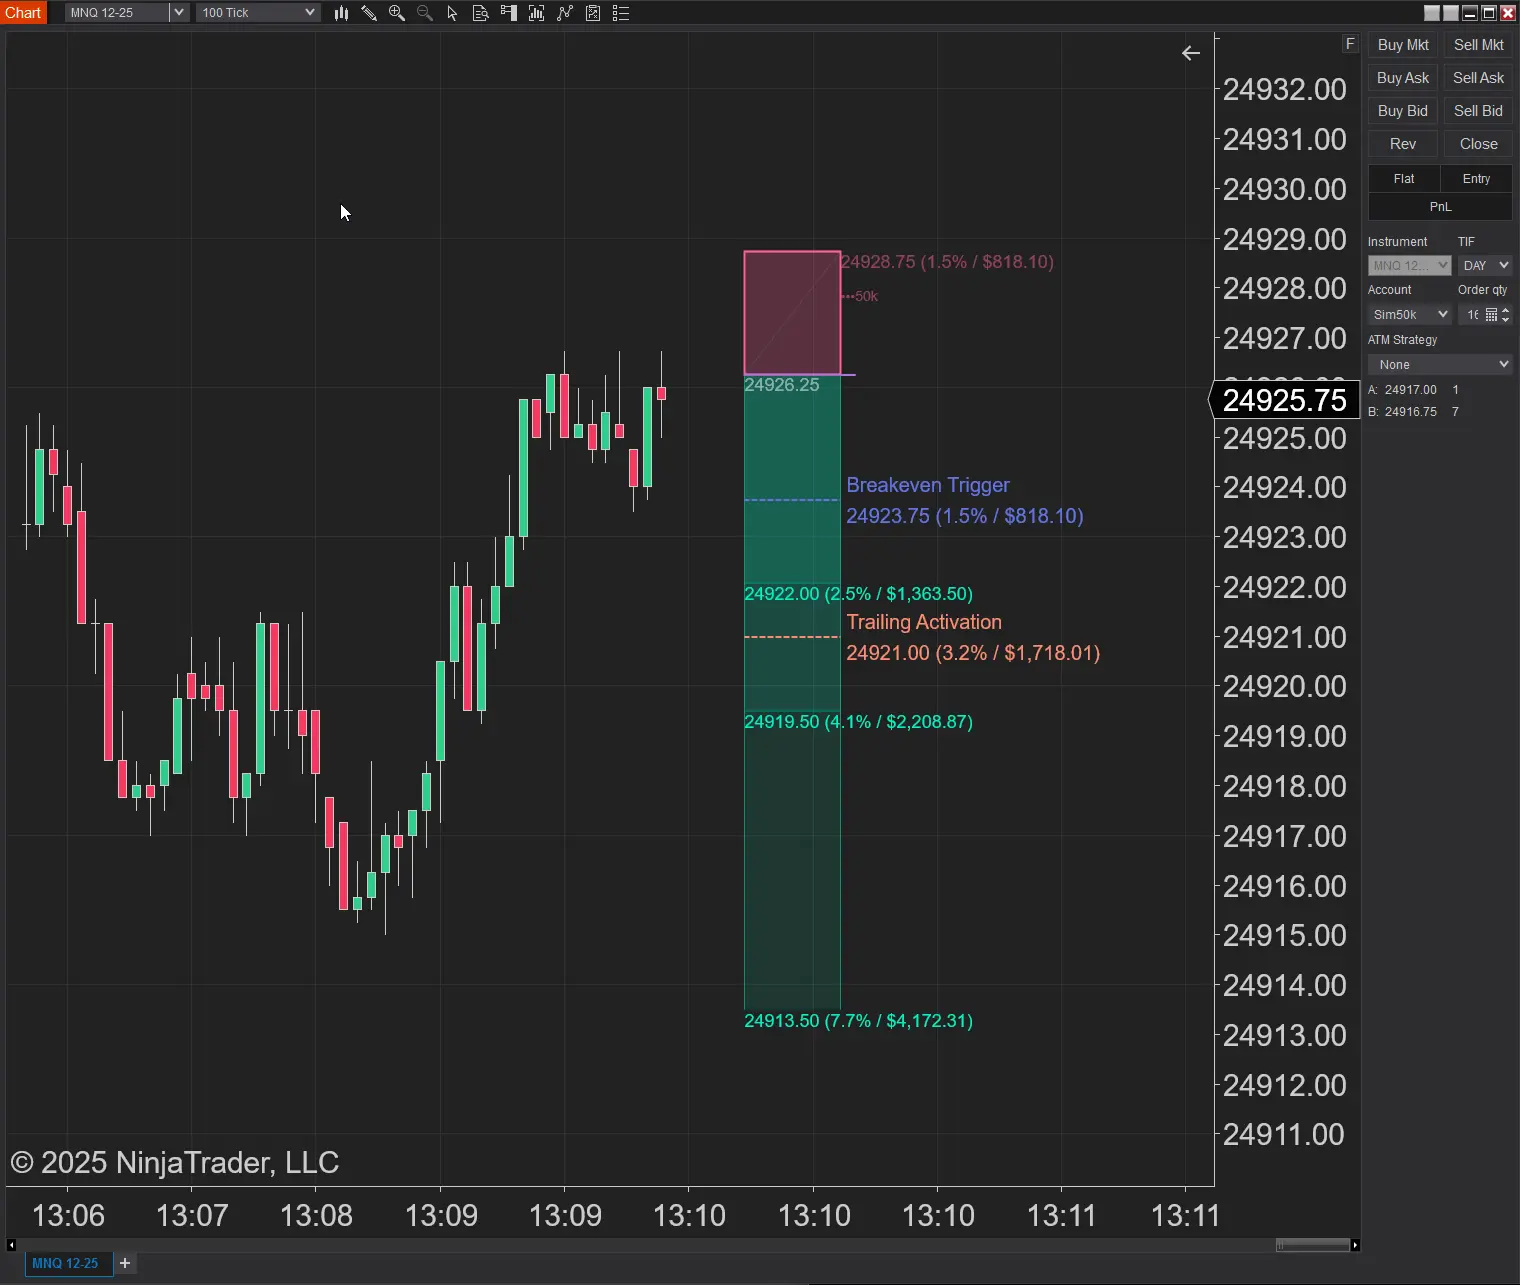Open the Strategies node icon
This screenshot has height=1285, width=1520.
click(x=565, y=13)
